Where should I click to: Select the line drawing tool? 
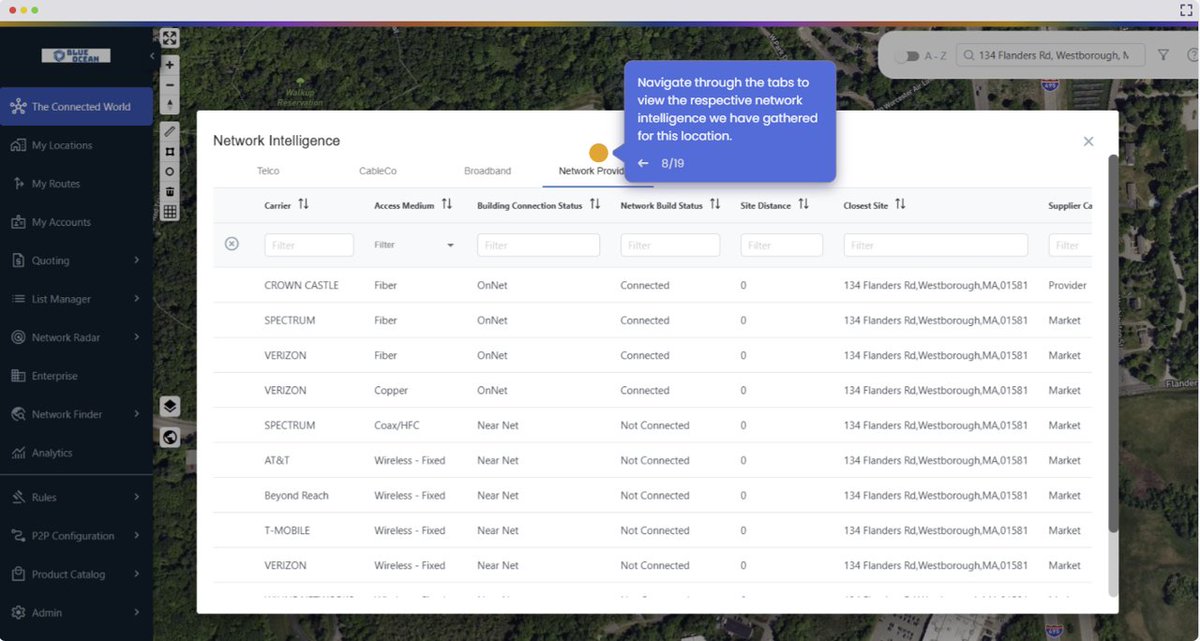coord(170,131)
